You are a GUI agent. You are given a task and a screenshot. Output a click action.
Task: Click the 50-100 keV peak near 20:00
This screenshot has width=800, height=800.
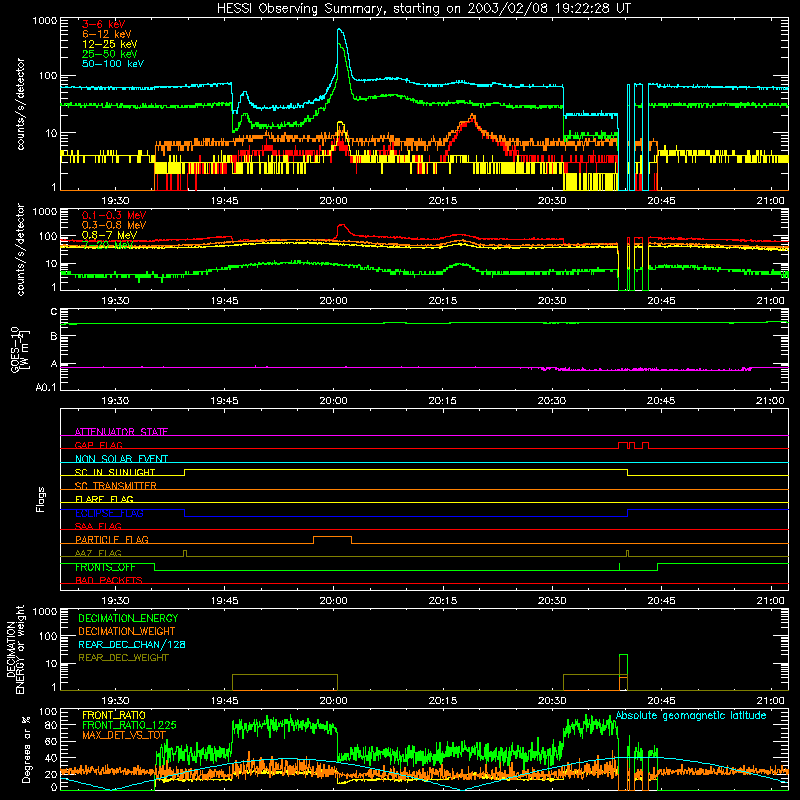(x=340, y=31)
